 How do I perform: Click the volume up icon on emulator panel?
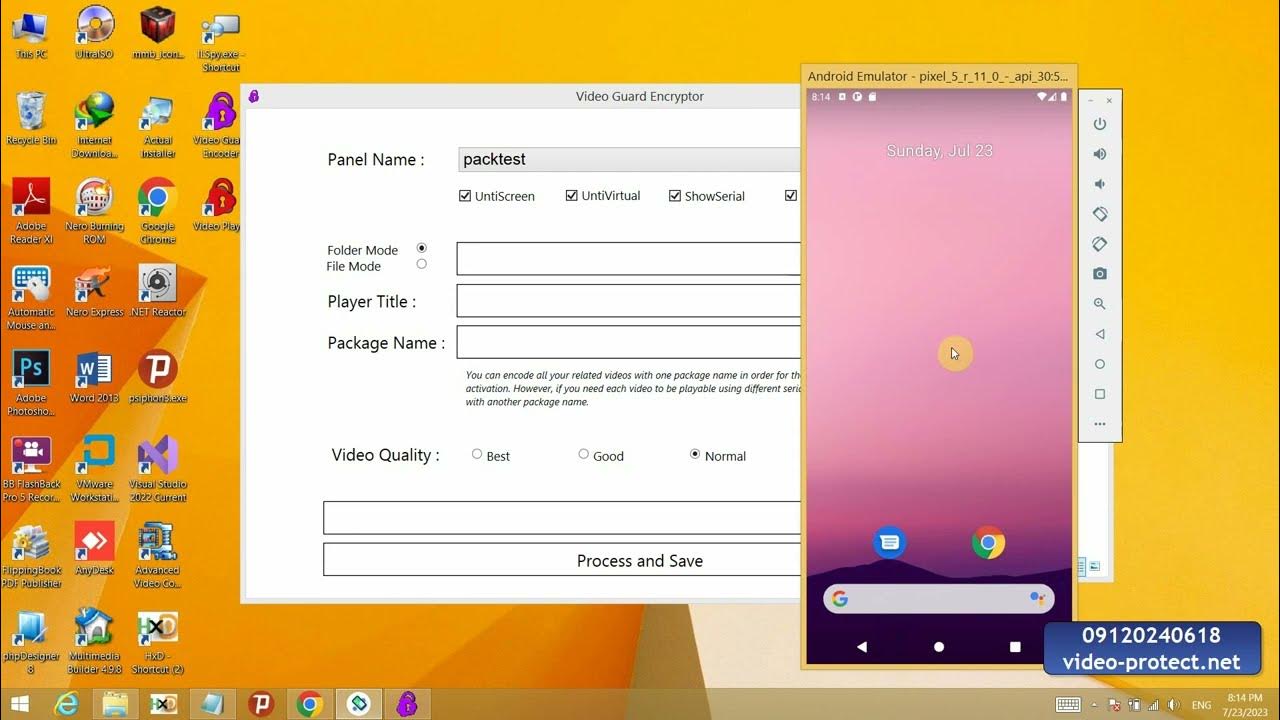[x=1099, y=154]
